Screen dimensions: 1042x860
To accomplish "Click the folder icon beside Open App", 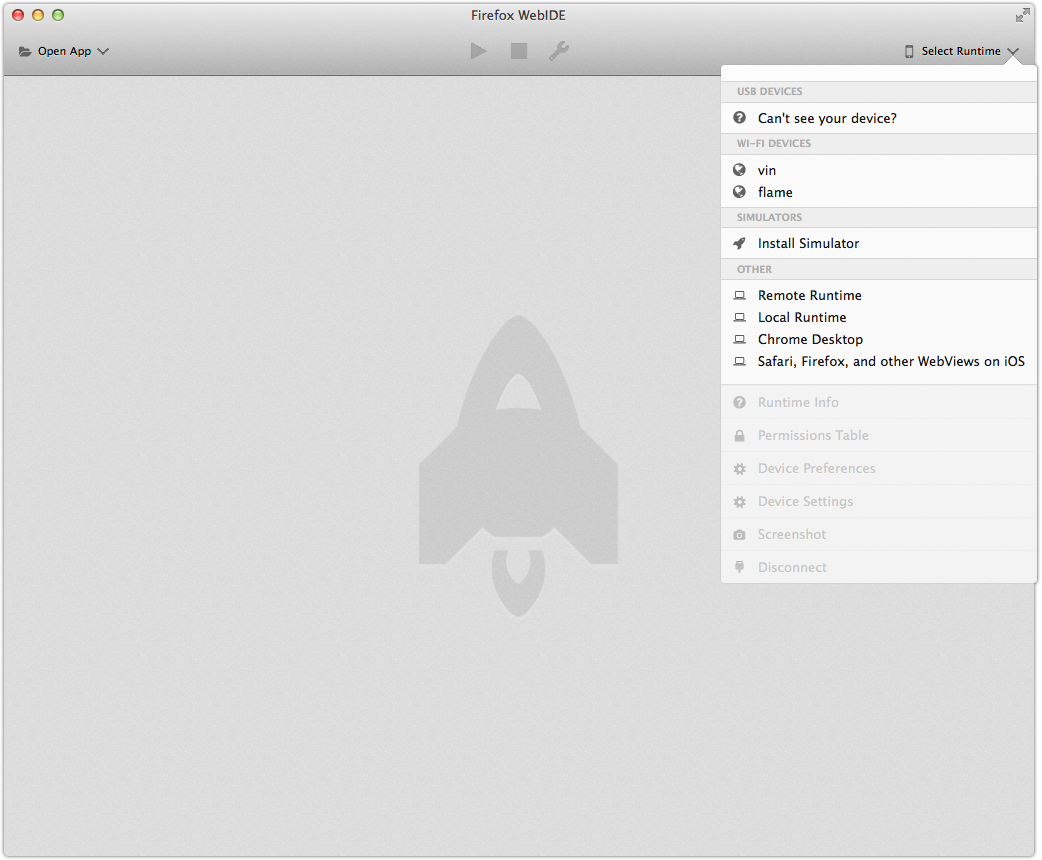I will coord(25,51).
